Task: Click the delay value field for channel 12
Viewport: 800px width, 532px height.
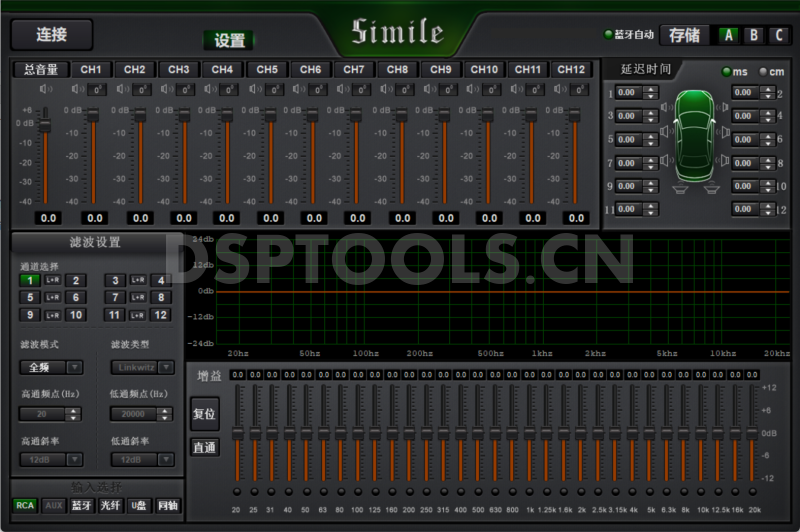Action: click(x=745, y=209)
